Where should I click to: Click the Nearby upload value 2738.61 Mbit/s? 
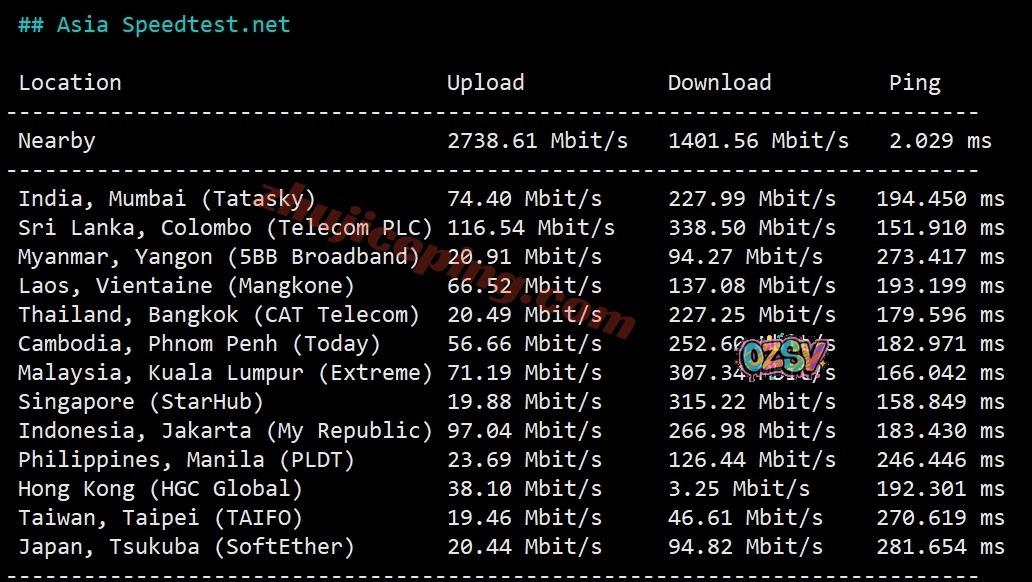(x=537, y=141)
